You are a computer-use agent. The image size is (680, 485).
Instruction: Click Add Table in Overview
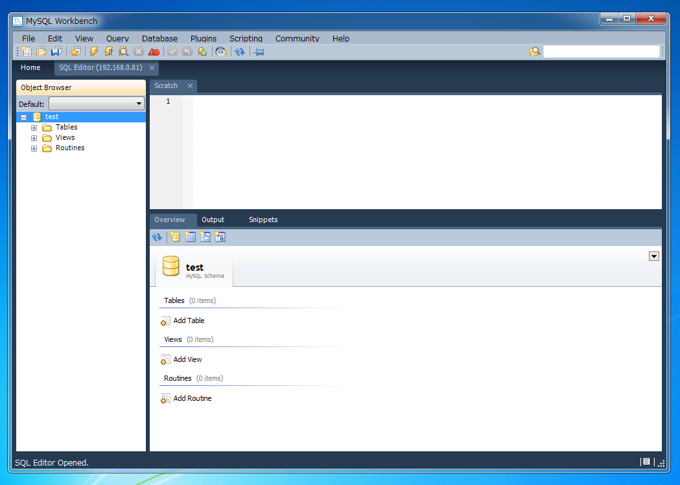pyautogui.click(x=183, y=321)
